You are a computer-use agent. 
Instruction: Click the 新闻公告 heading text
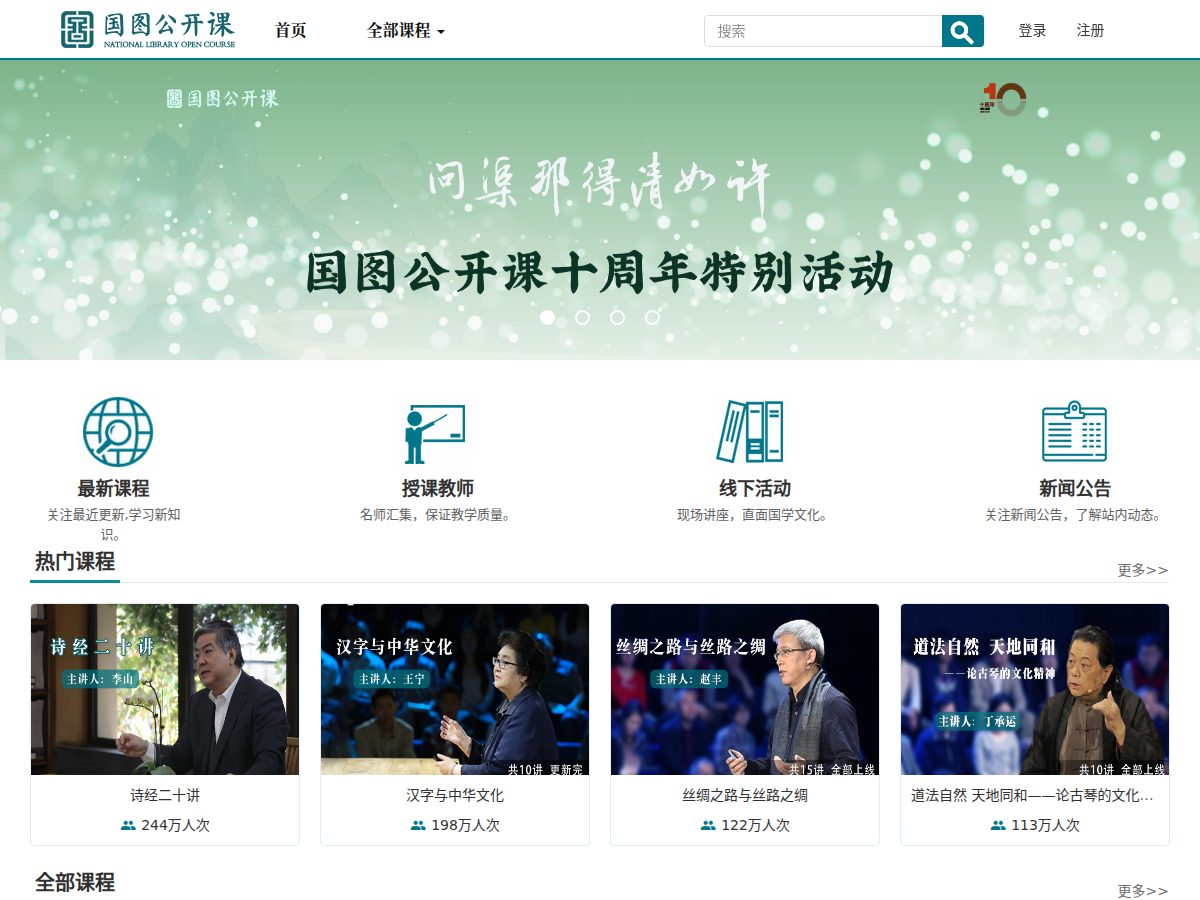(1075, 489)
